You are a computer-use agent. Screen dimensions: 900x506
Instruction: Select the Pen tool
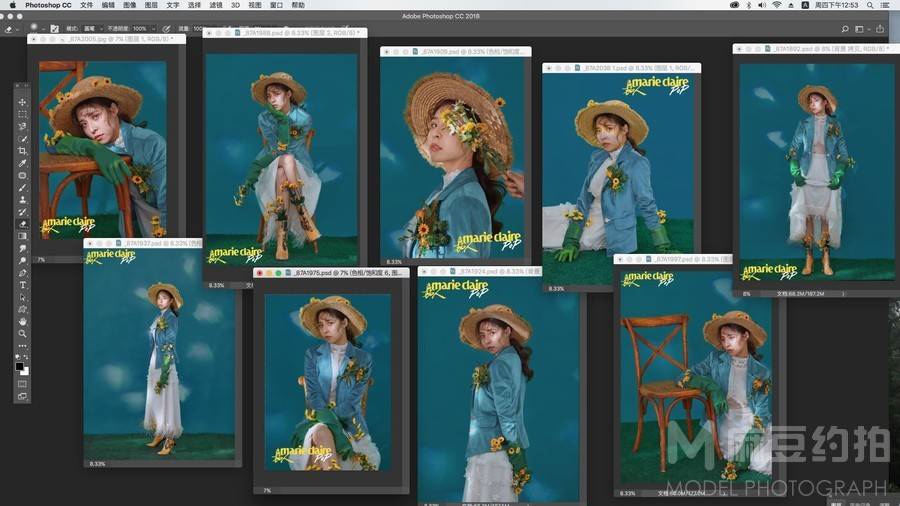pyautogui.click(x=22, y=273)
